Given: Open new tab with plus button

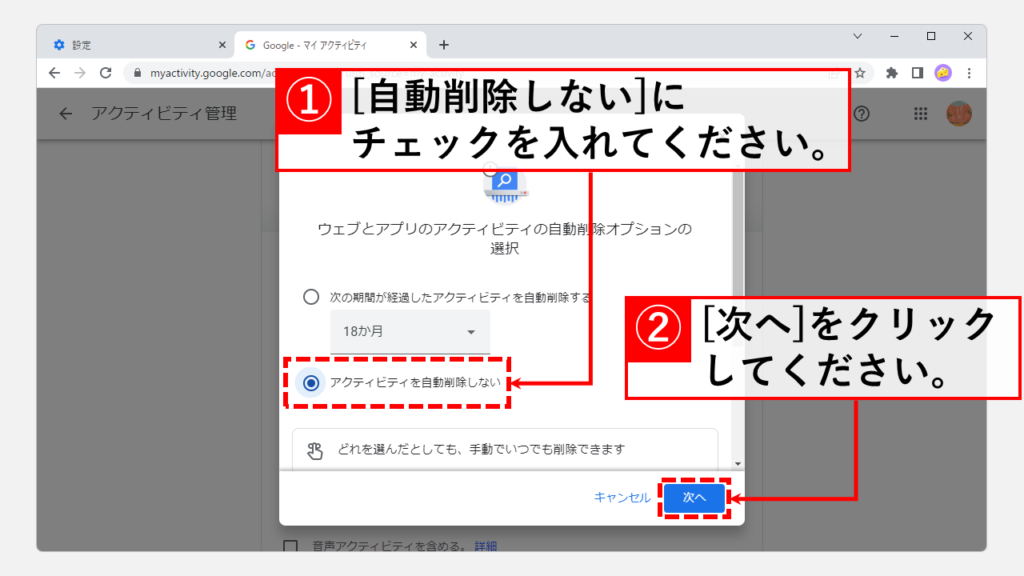Looking at the screenshot, I should (x=444, y=45).
